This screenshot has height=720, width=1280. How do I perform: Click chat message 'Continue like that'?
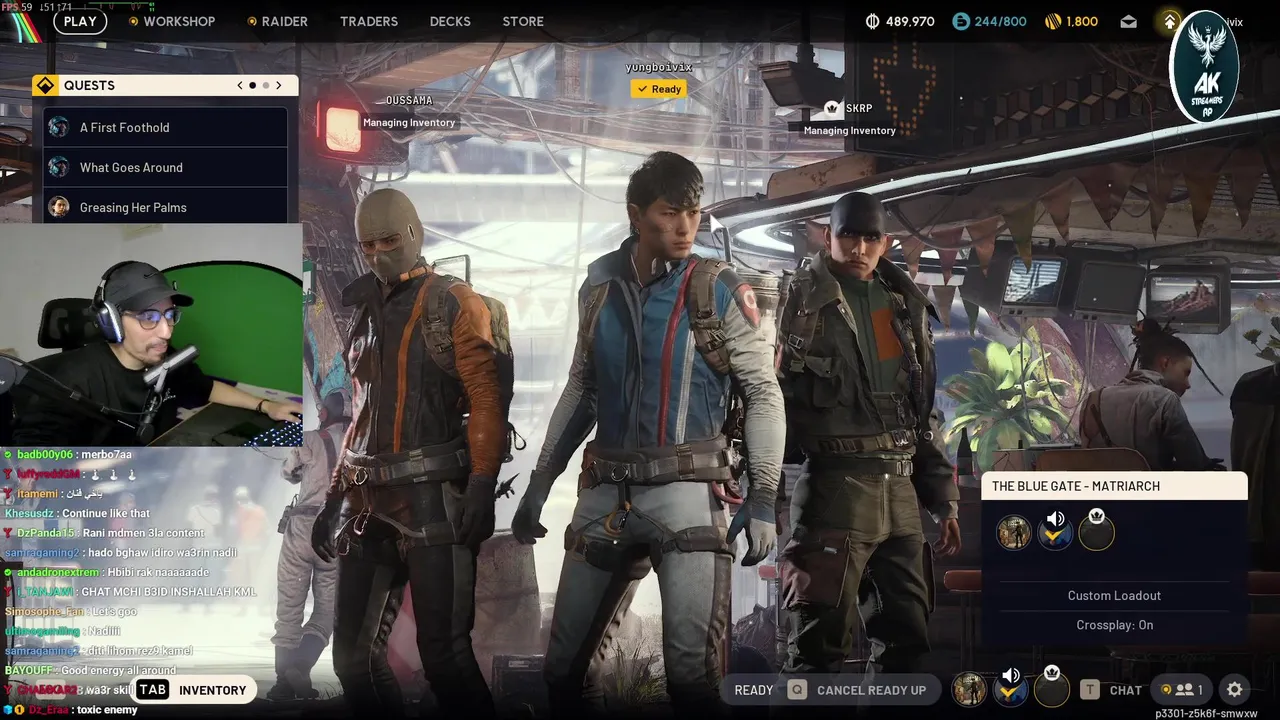(106, 513)
